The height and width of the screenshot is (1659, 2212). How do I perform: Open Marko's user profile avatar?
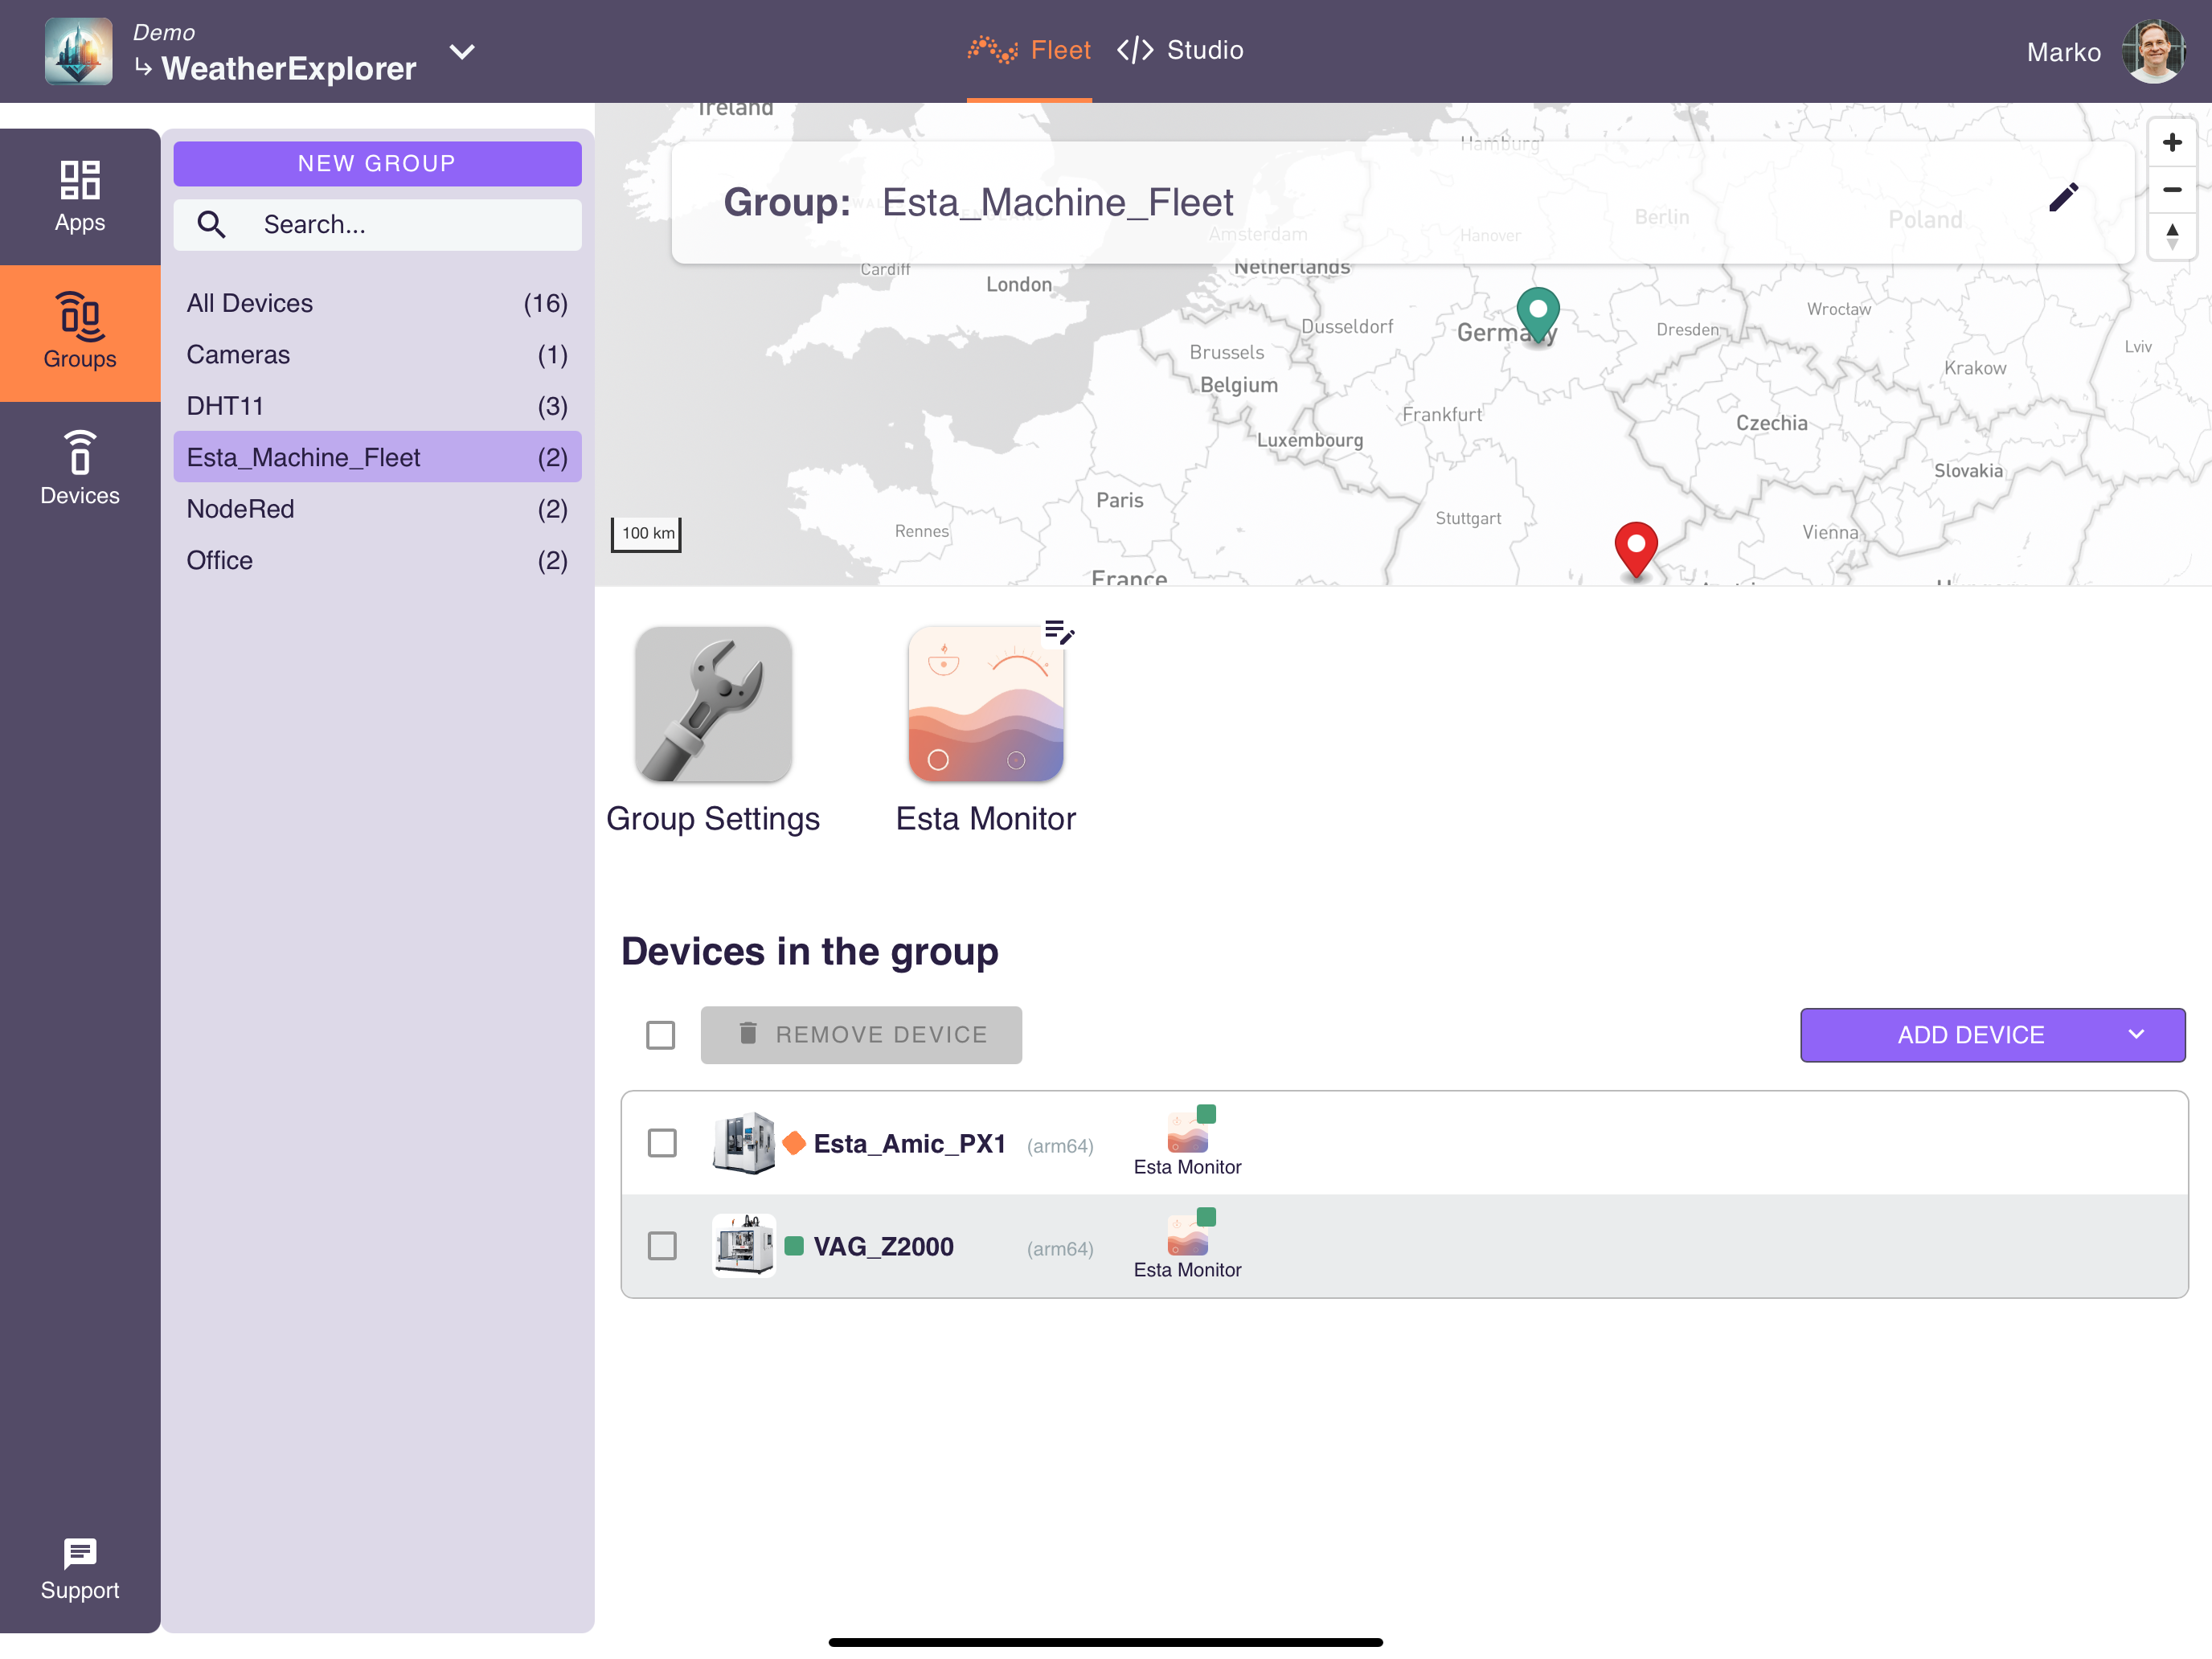pyautogui.click(x=2153, y=52)
